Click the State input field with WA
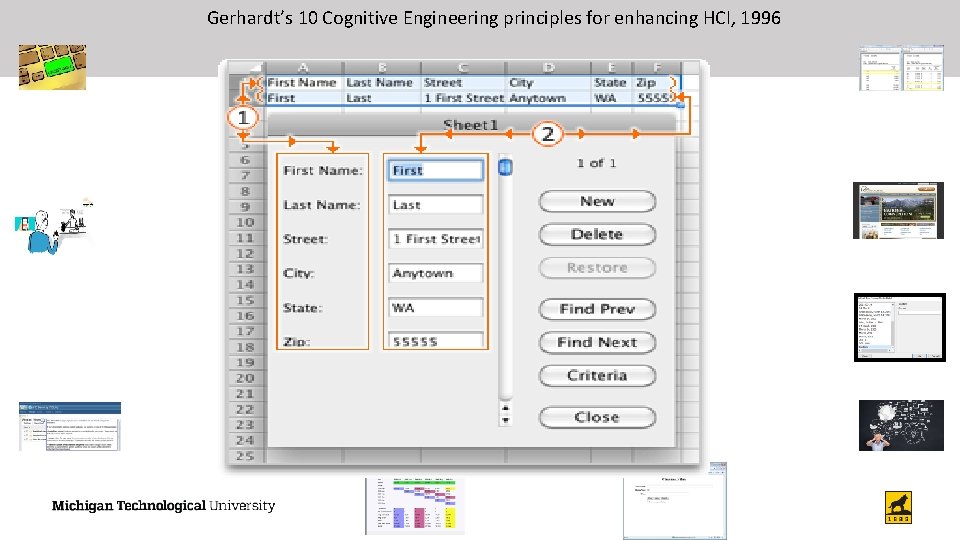 (435, 307)
